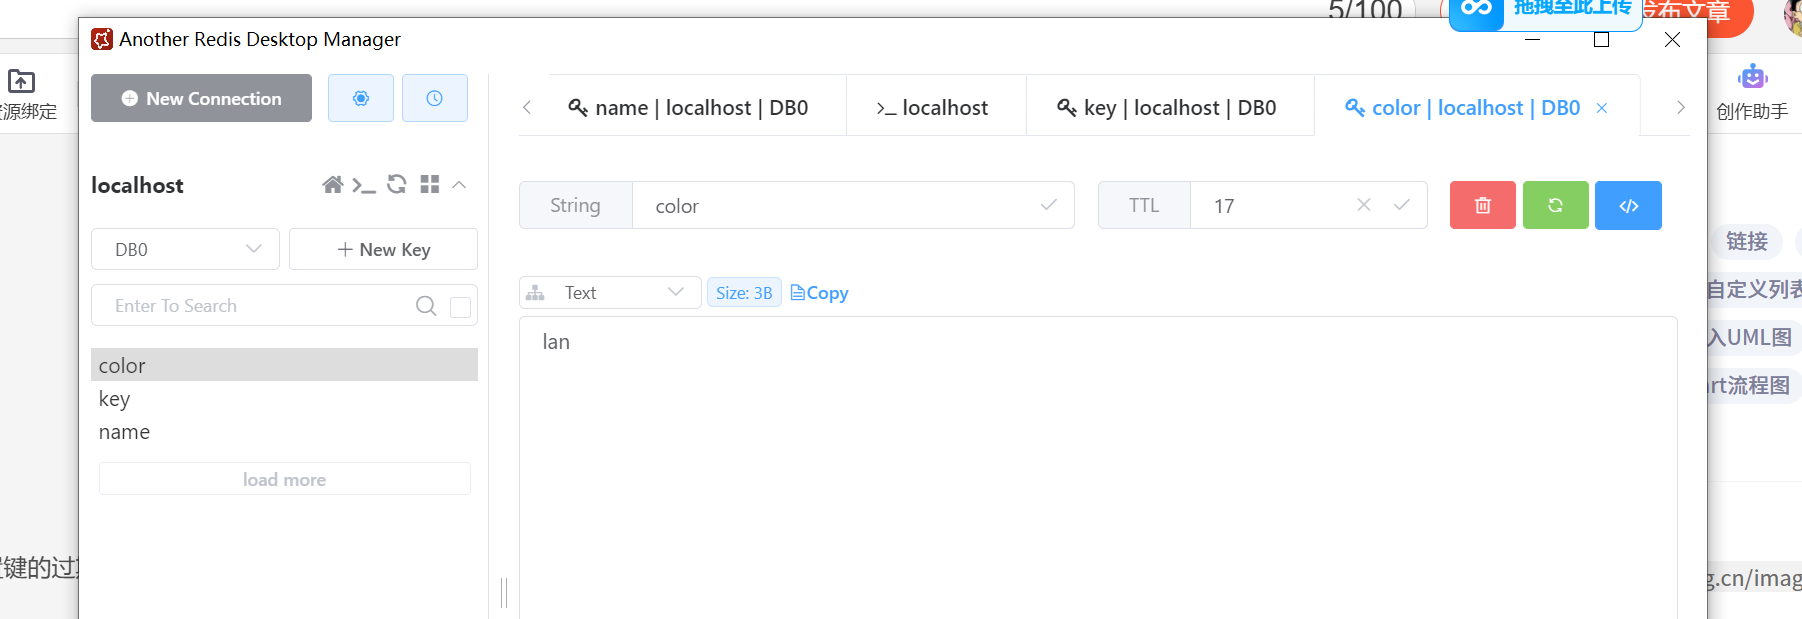This screenshot has height=619, width=1802.
Task: Open the connection menu grid icon
Action: click(x=430, y=184)
